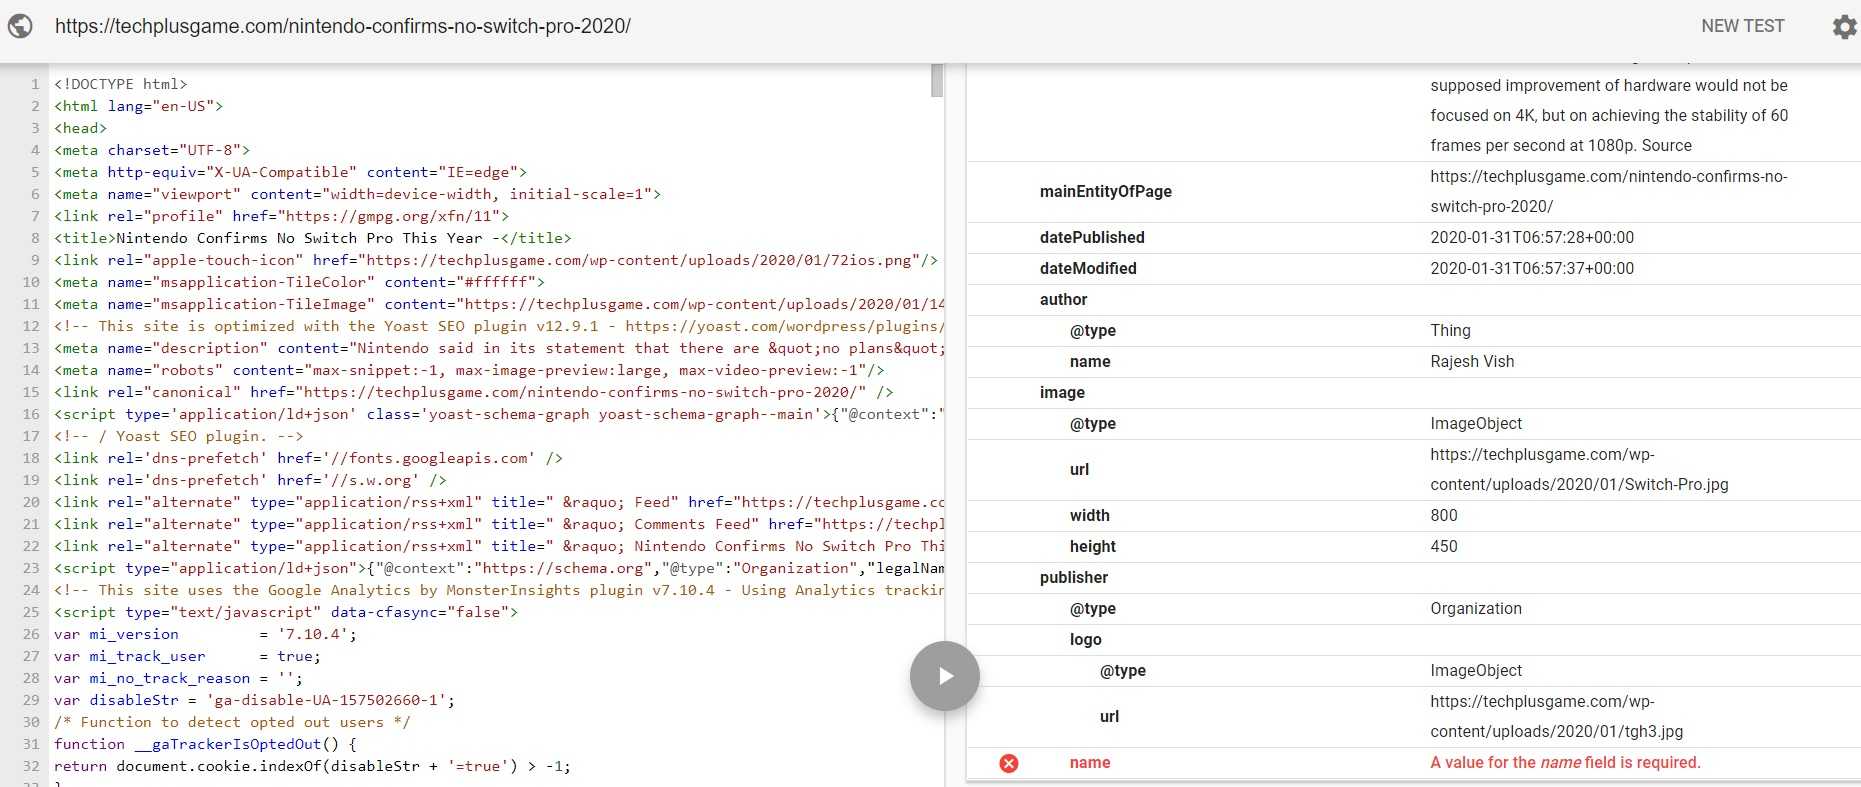Click the height value 450
Image resolution: width=1861 pixels, height=787 pixels.
tap(1444, 547)
